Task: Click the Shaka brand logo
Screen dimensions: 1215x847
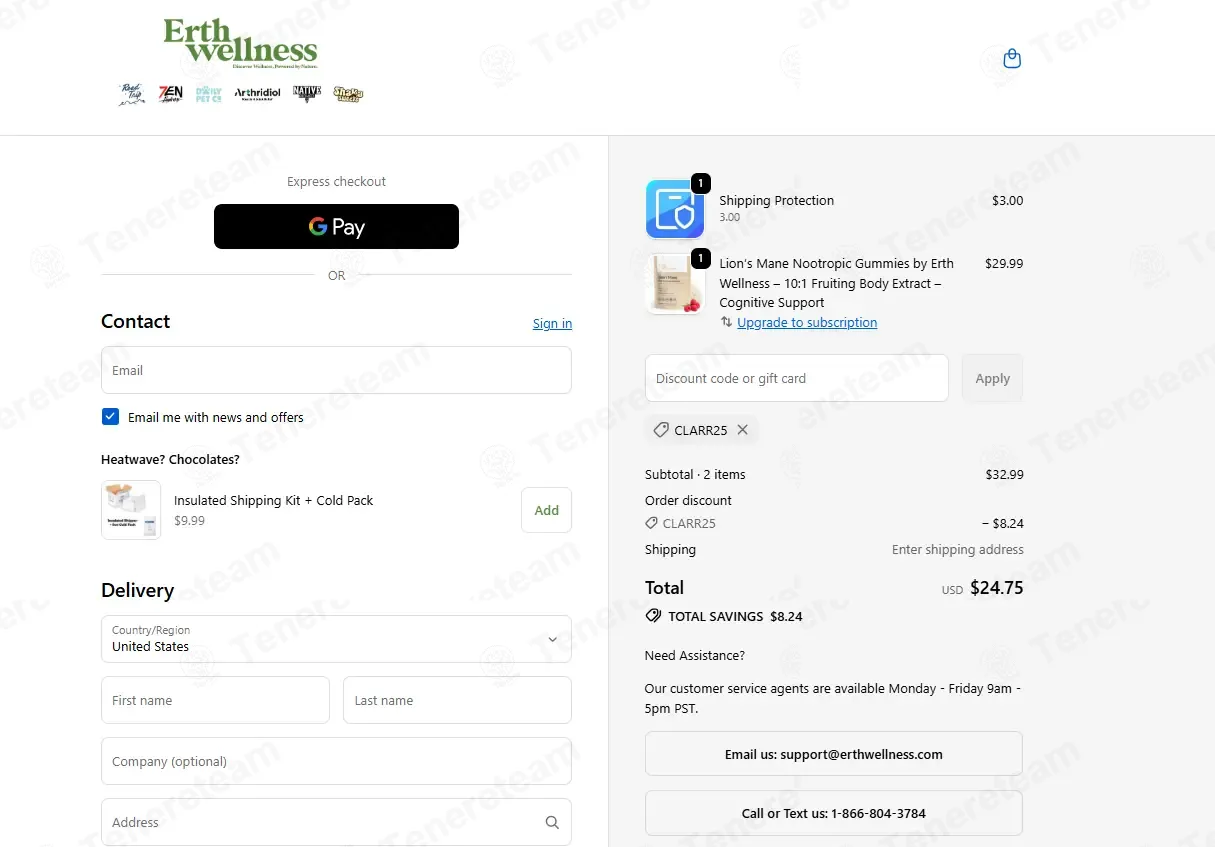Action: pyautogui.click(x=348, y=94)
